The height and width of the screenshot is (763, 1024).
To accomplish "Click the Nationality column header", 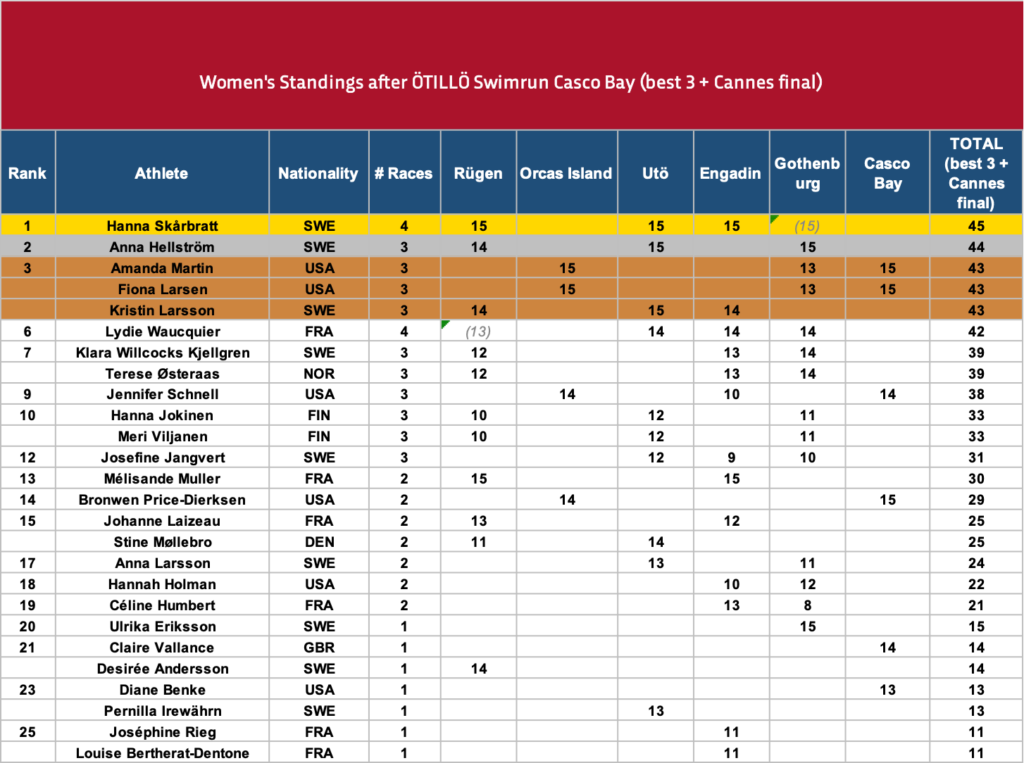I will coord(319,173).
